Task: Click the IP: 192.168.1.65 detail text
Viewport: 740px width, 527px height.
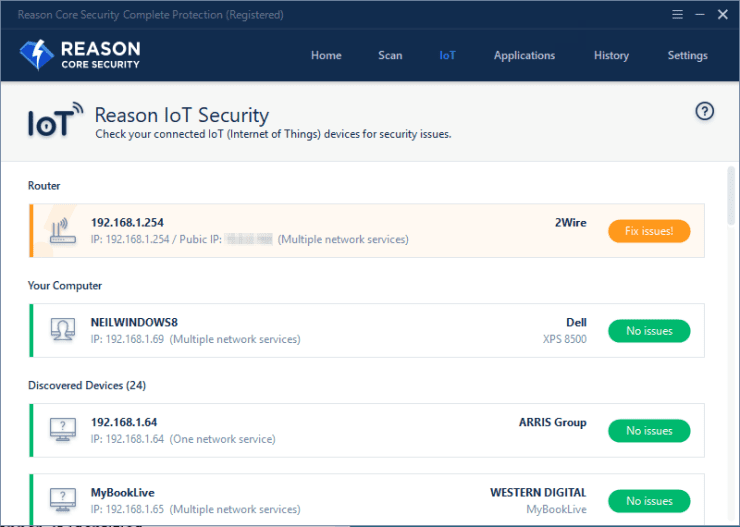Action: coord(127,509)
